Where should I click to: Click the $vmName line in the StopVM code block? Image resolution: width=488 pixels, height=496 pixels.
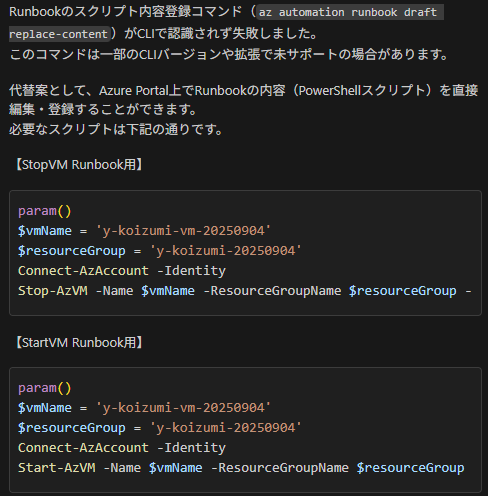coord(144,231)
